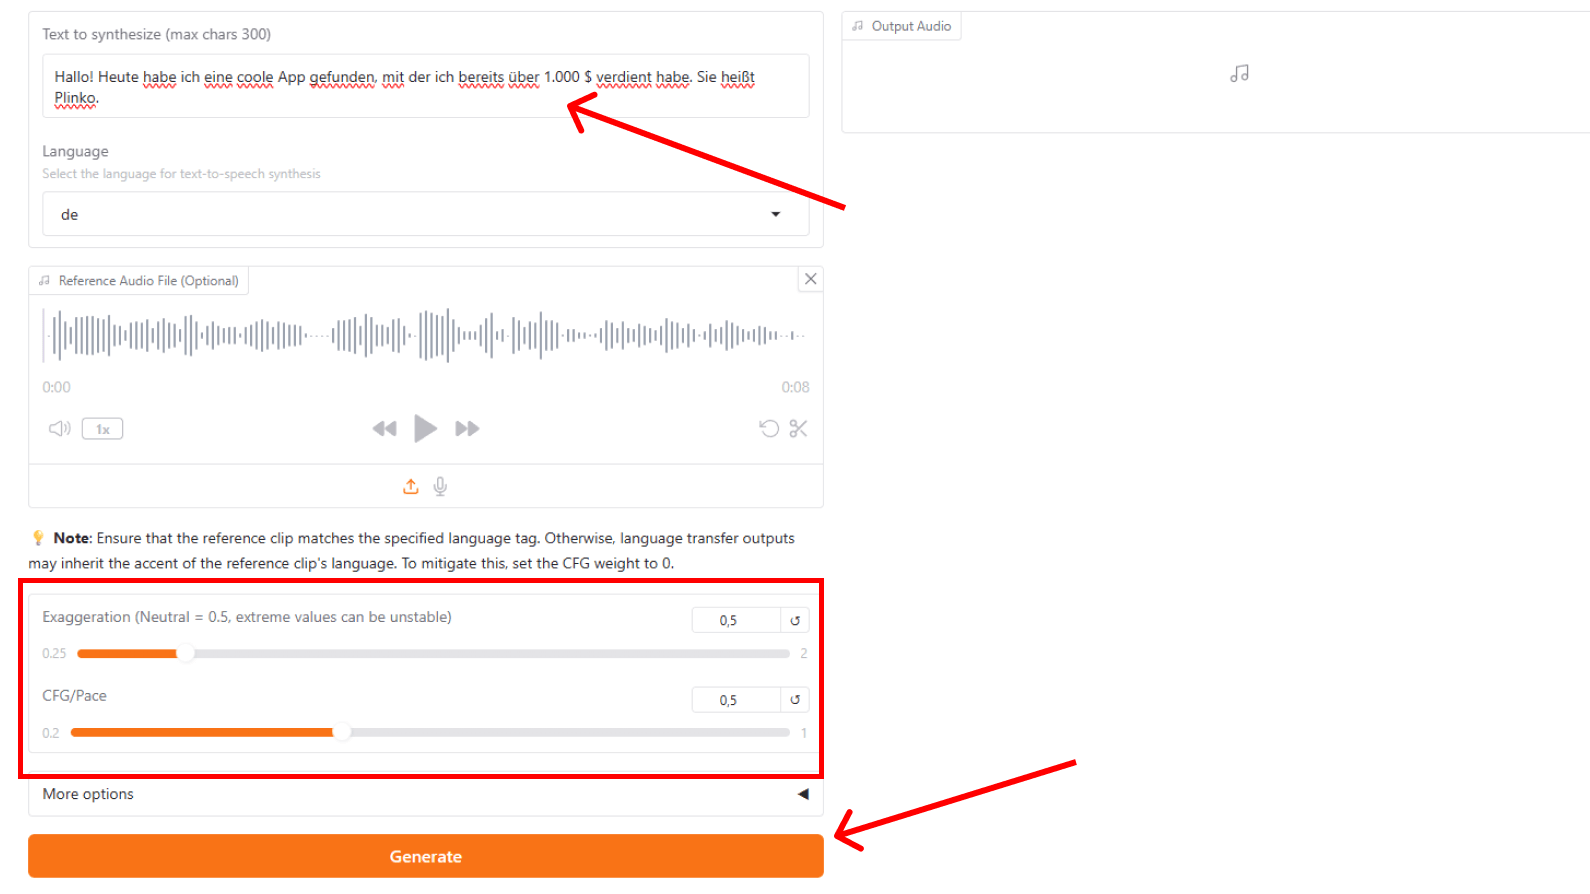Open the language dropdown showing de
The width and height of the screenshot is (1590, 894).
click(x=425, y=214)
